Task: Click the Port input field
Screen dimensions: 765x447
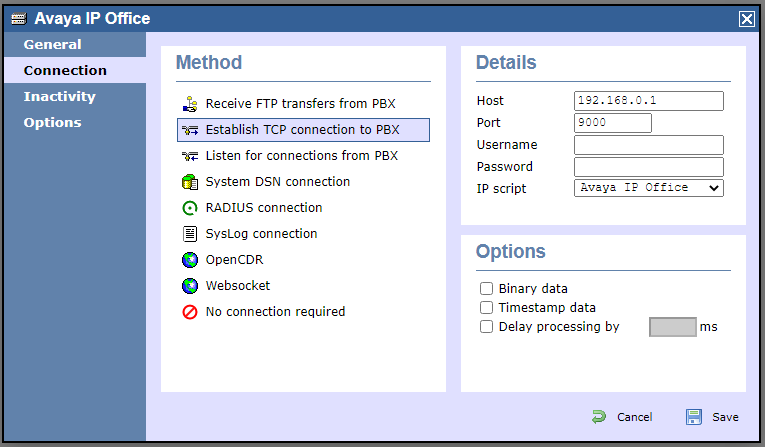Action: click(612, 123)
